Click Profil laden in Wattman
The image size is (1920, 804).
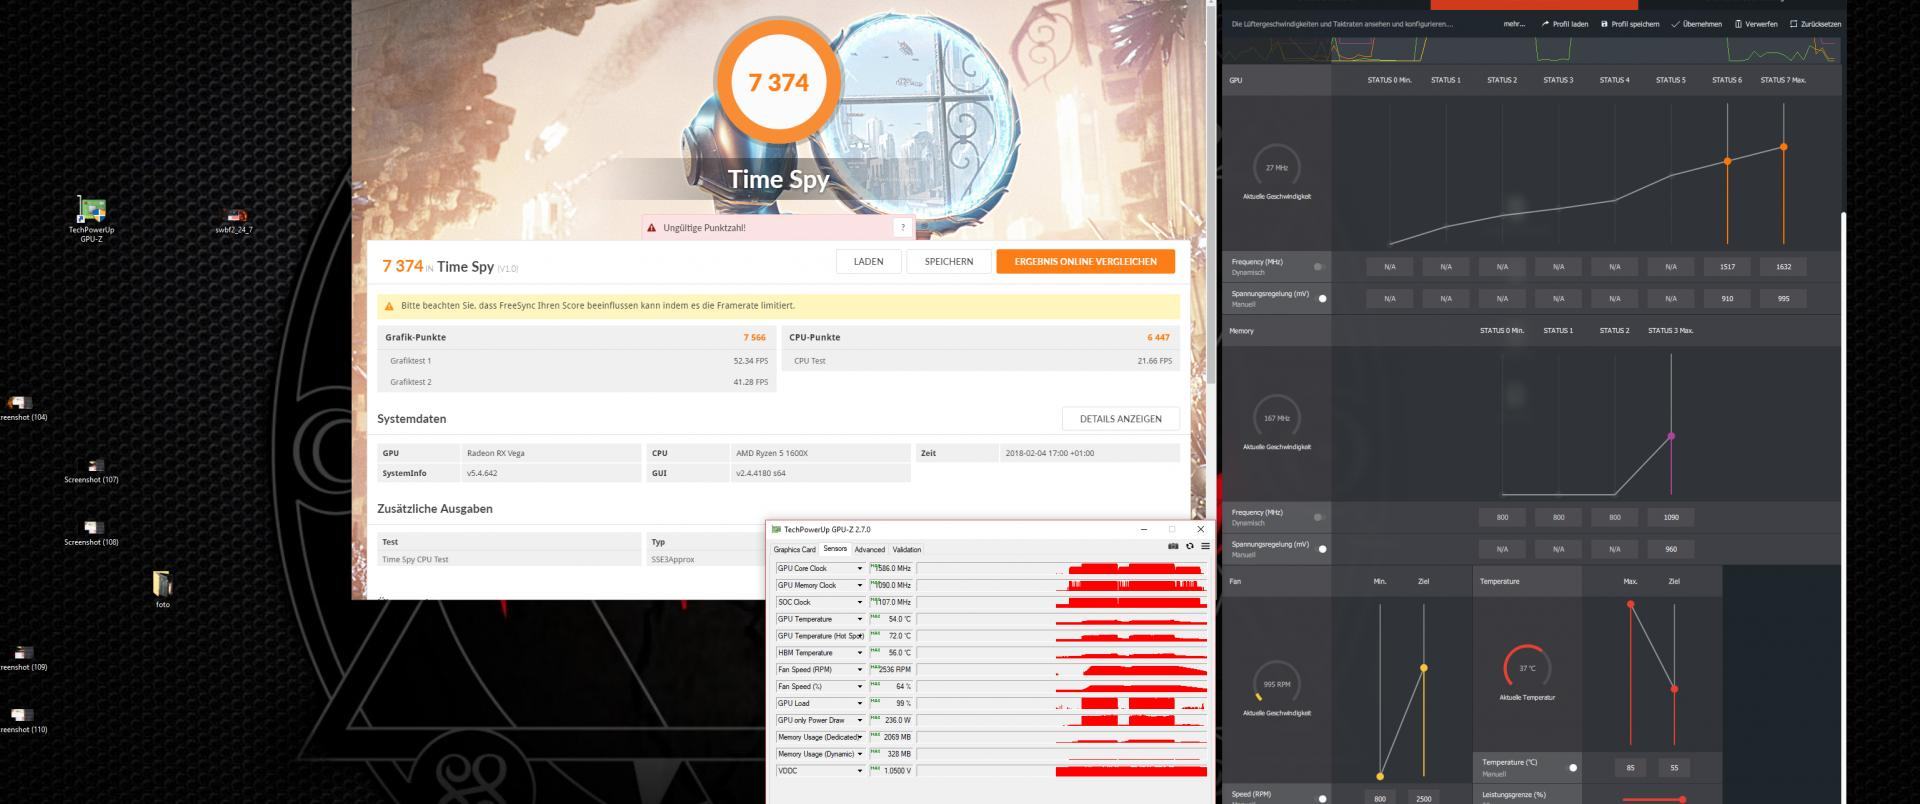point(1565,24)
